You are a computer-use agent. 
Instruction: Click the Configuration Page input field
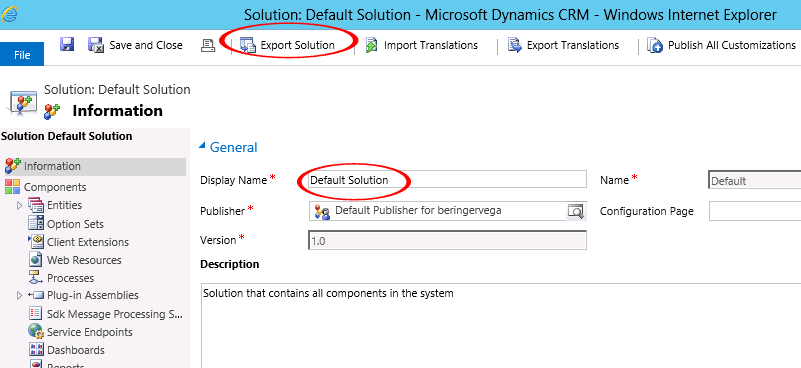click(755, 211)
